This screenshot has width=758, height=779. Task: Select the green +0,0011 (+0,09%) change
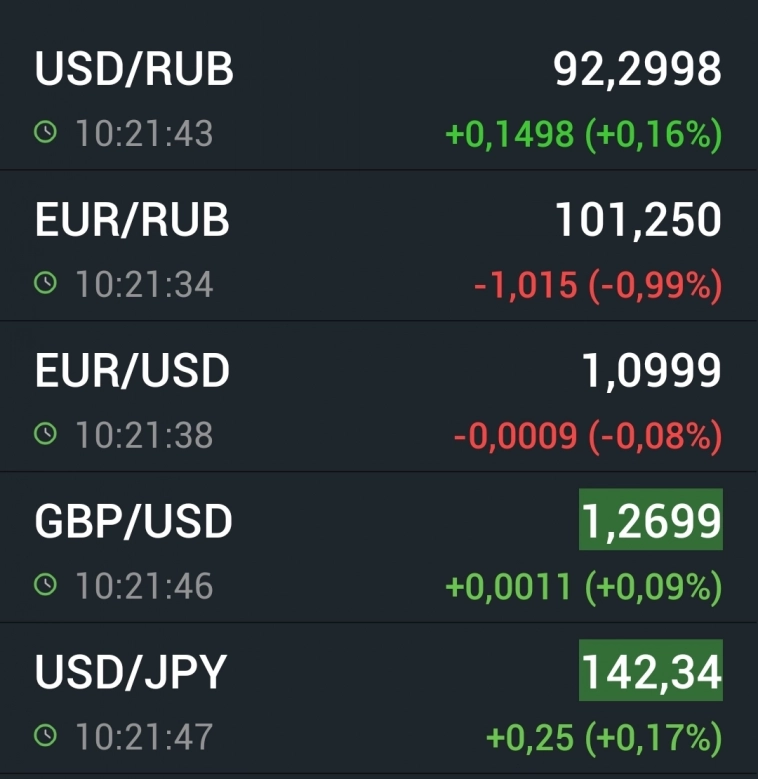click(583, 587)
